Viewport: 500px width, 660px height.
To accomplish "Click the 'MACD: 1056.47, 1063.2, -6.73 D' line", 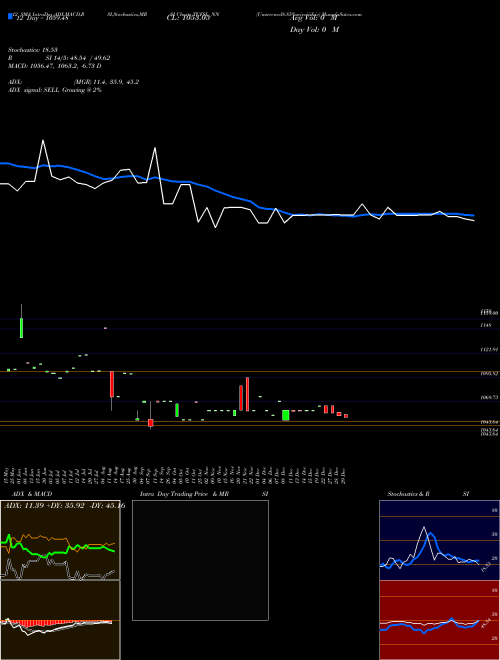I will (x=55, y=66).
